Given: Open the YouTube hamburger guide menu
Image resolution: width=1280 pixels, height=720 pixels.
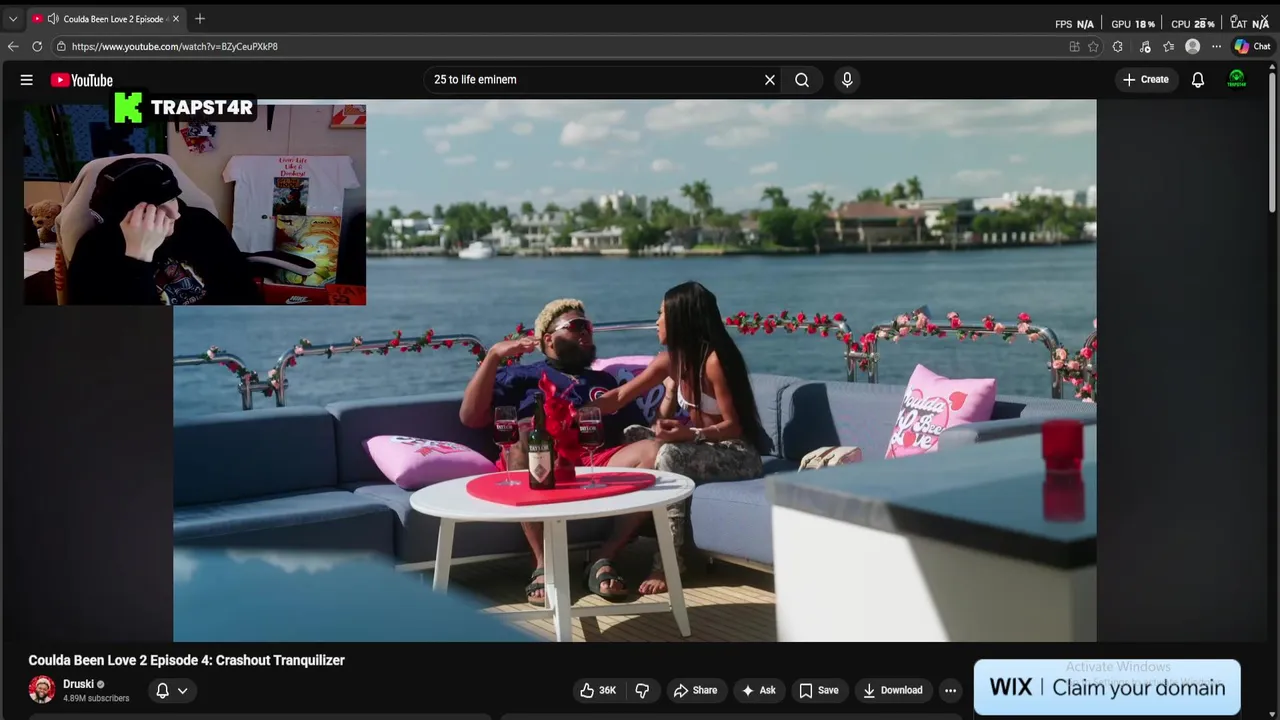Looking at the screenshot, I should point(27,80).
